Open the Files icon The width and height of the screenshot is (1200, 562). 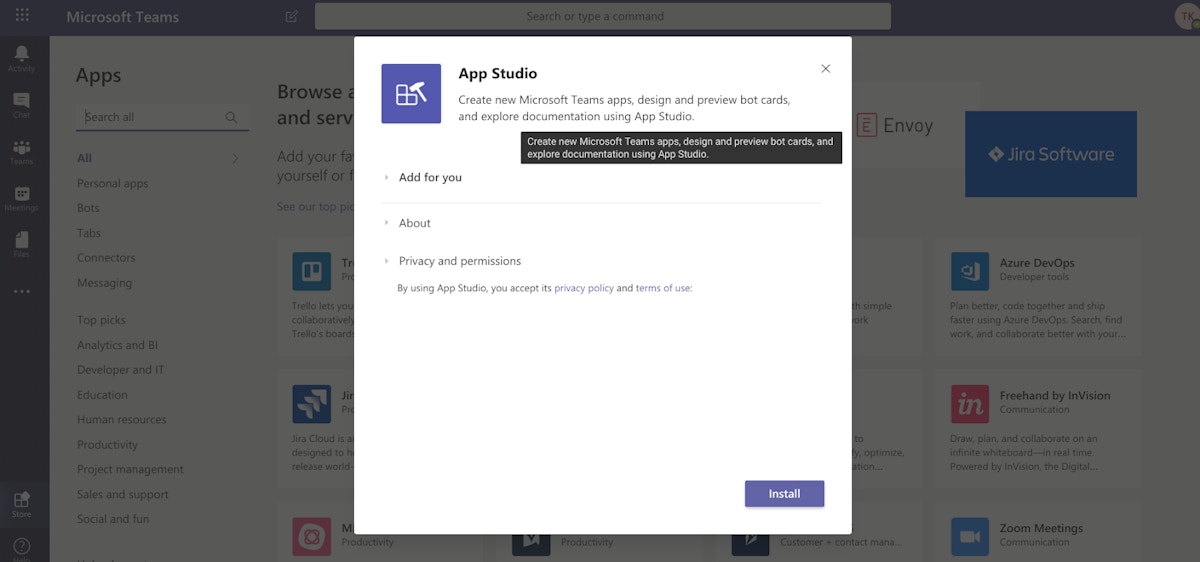click(22, 240)
